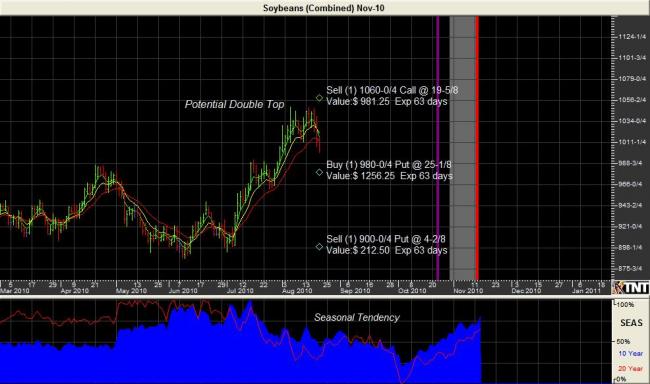The height and width of the screenshot is (384, 650).
Task: Click the TNT logo icon
Action: click(631, 287)
